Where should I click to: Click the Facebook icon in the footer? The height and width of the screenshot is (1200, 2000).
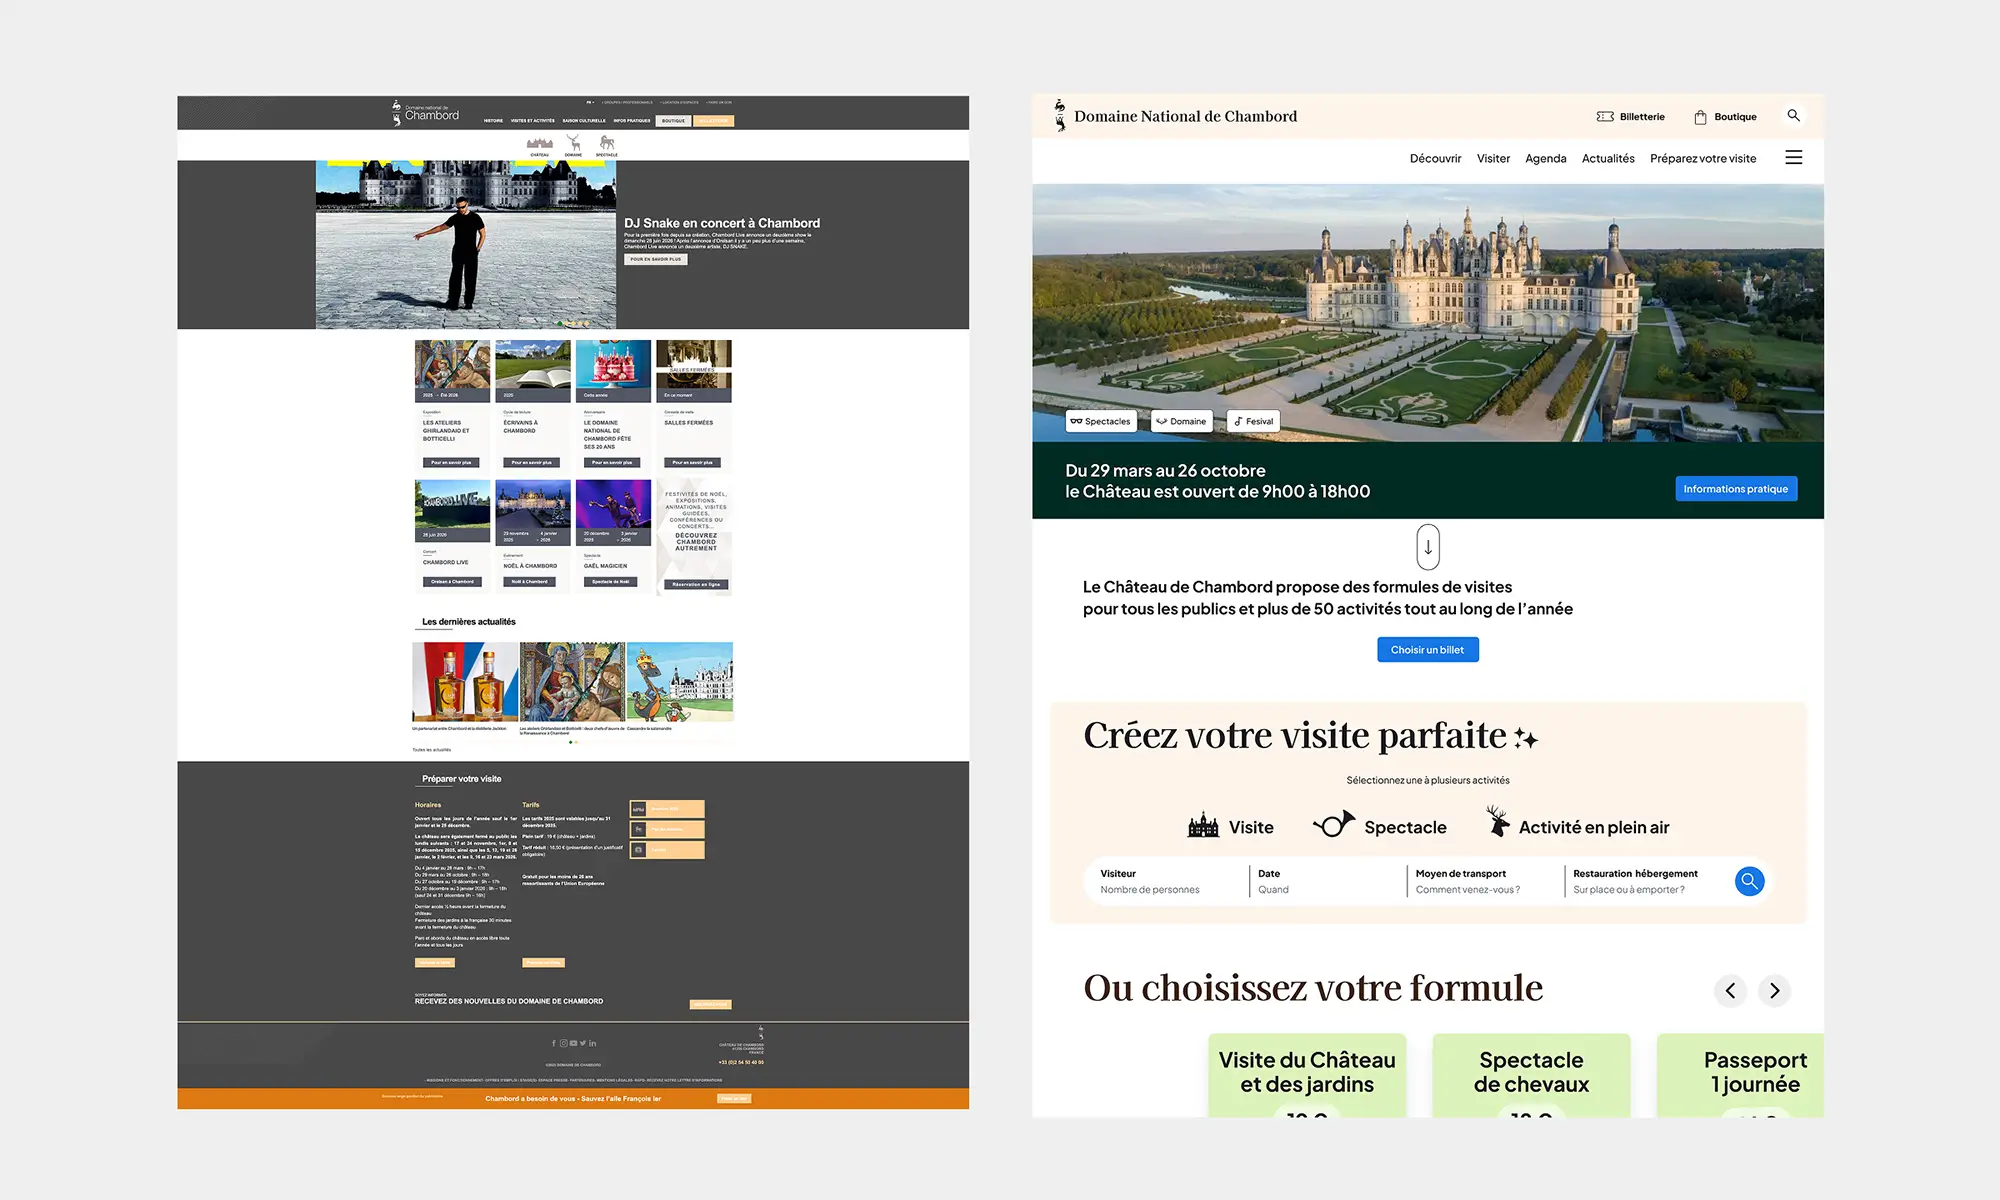coord(554,1042)
